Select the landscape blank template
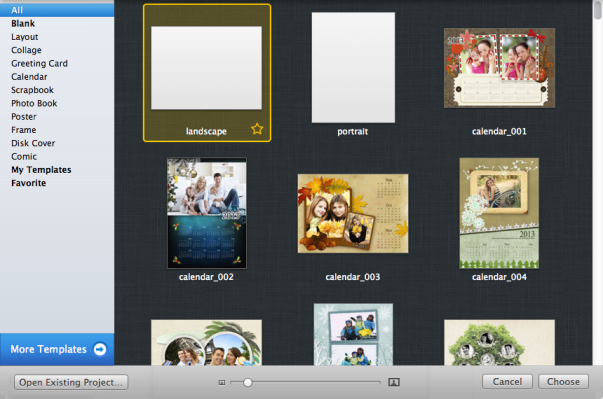This screenshot has width=603, height=399. point(207,68)
